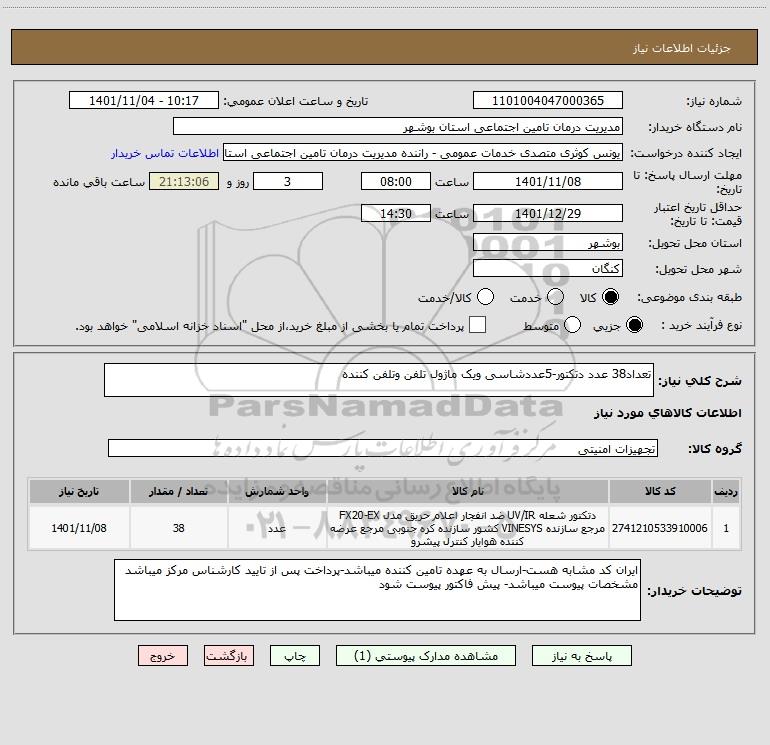The height and width of the screenshot is (745, 770).
Task: Click the اطلاعات کالاهای مورد نیاز section heading
Action: point(667,413)
